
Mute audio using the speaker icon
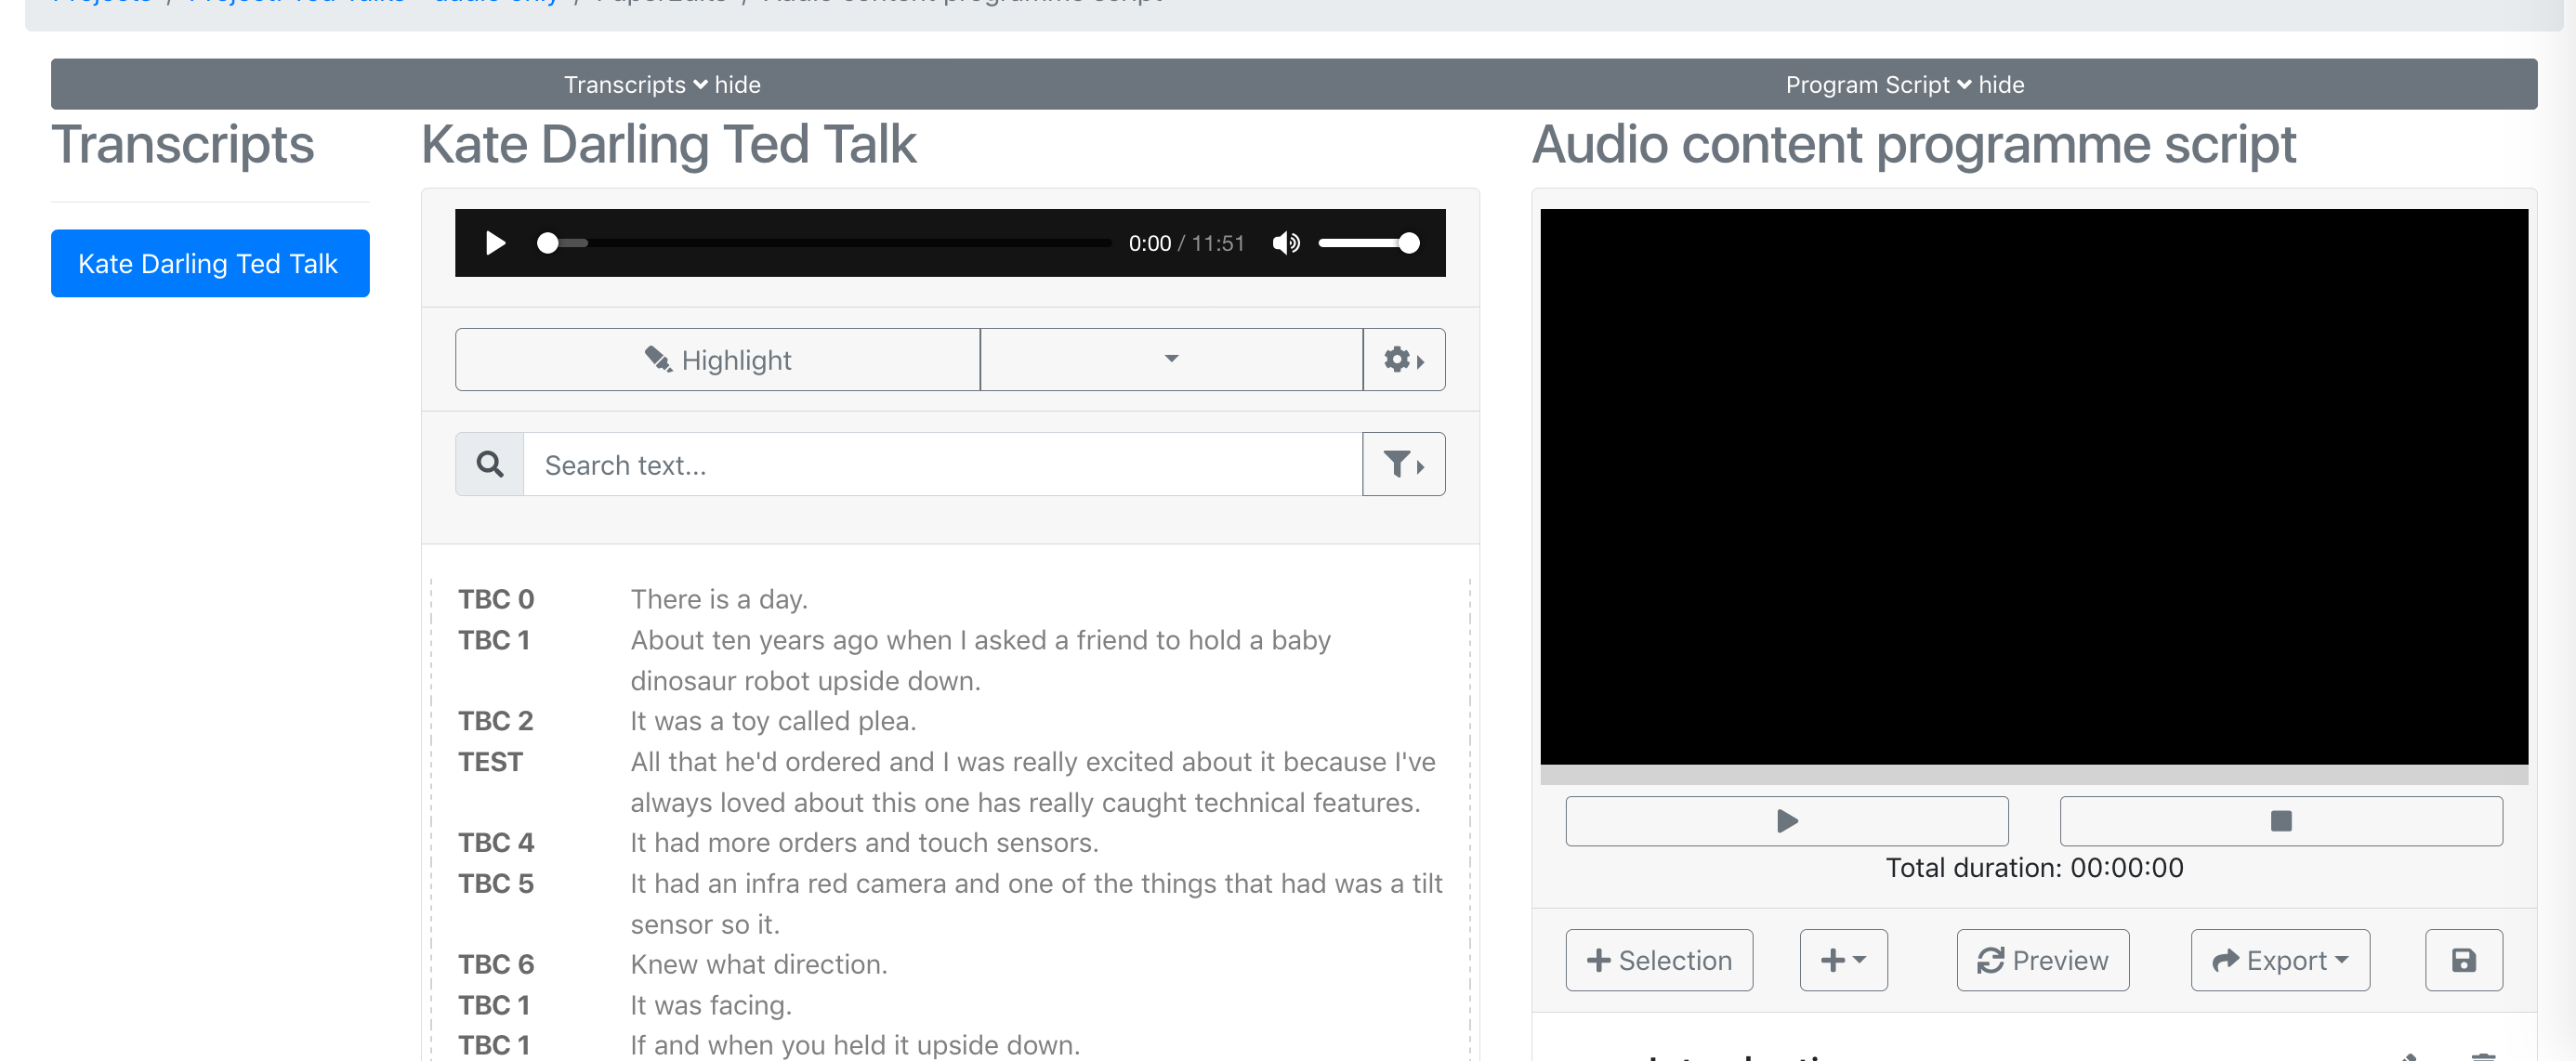1287,242
